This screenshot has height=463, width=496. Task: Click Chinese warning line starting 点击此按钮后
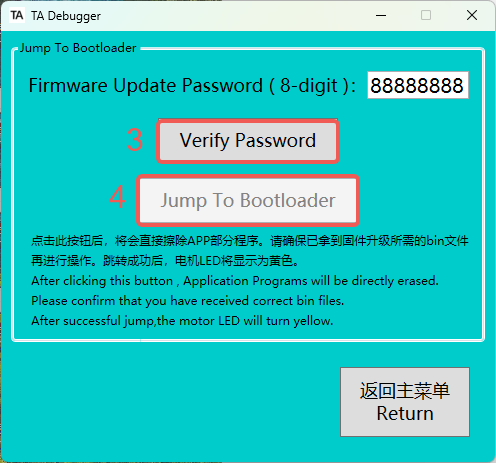coord(250,241)
